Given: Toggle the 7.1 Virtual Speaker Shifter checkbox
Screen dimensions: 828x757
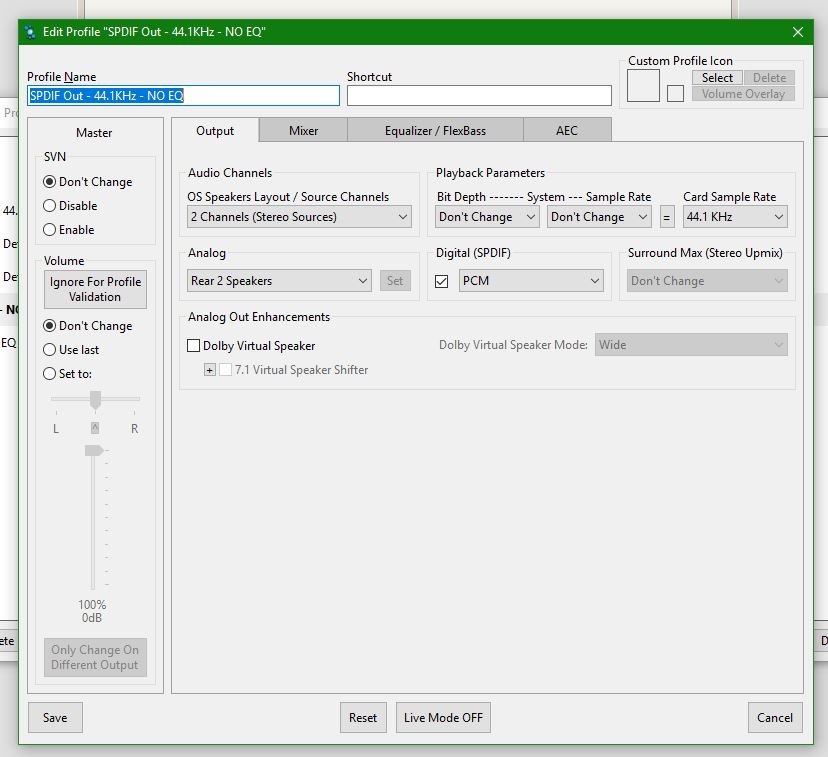Looking at the screenshot, I should pyautogui.click(x=225, y=370).
